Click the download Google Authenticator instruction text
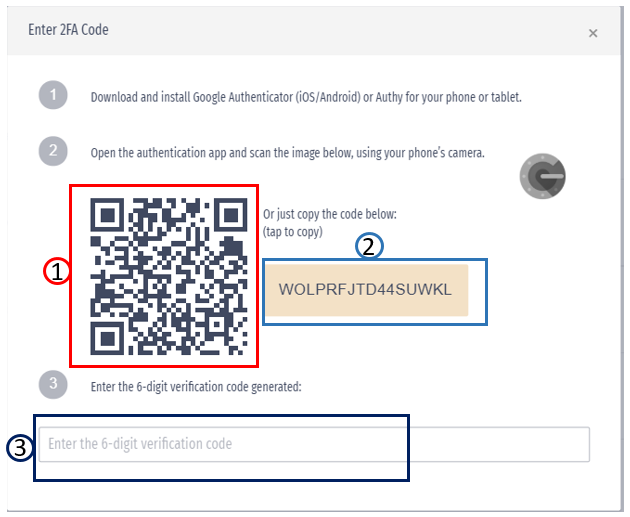Screen dimensions: 630x517 pos(306,98)
